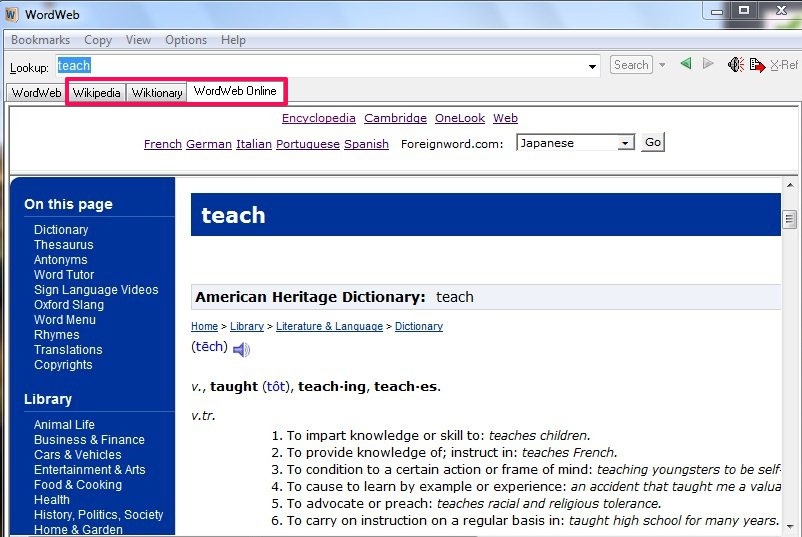Click the page scrollbar up arrow
This screenshot has height=537, width=802.
[x=790, y=185]
